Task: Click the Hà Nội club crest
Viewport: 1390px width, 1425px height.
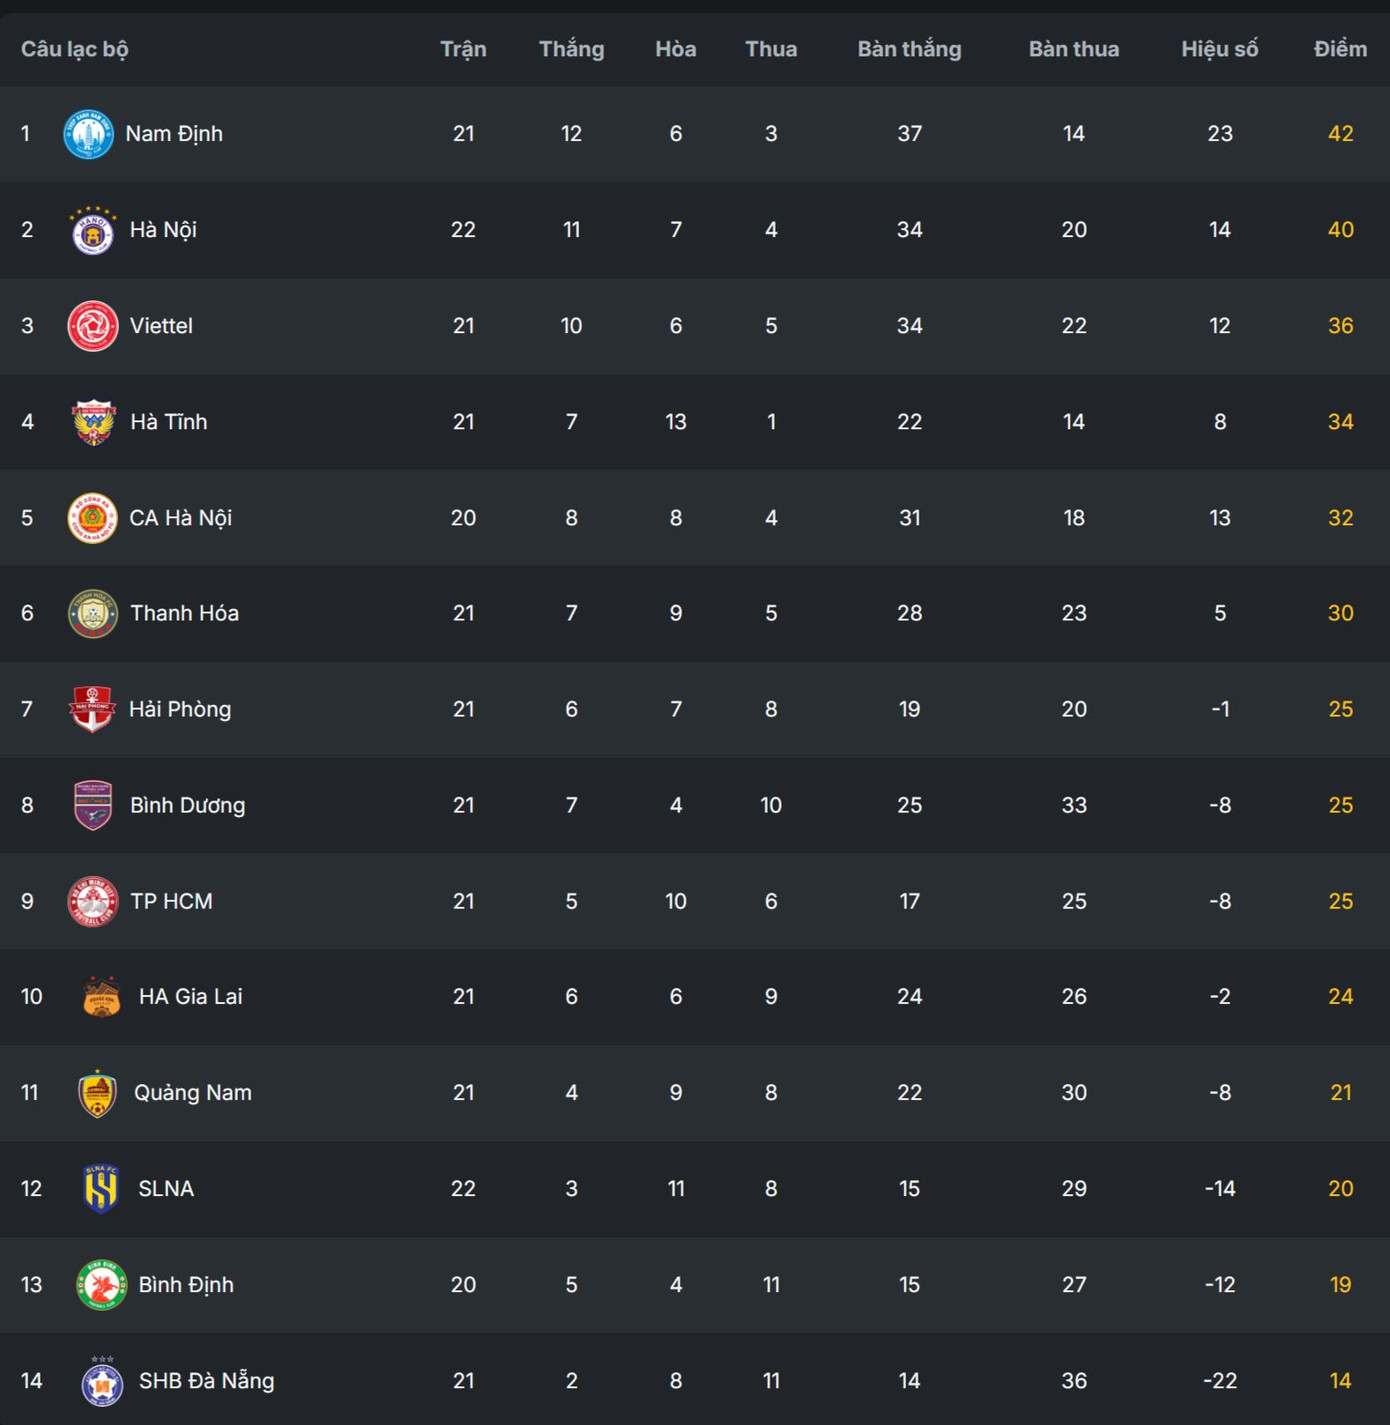Action: pos(92,231)
